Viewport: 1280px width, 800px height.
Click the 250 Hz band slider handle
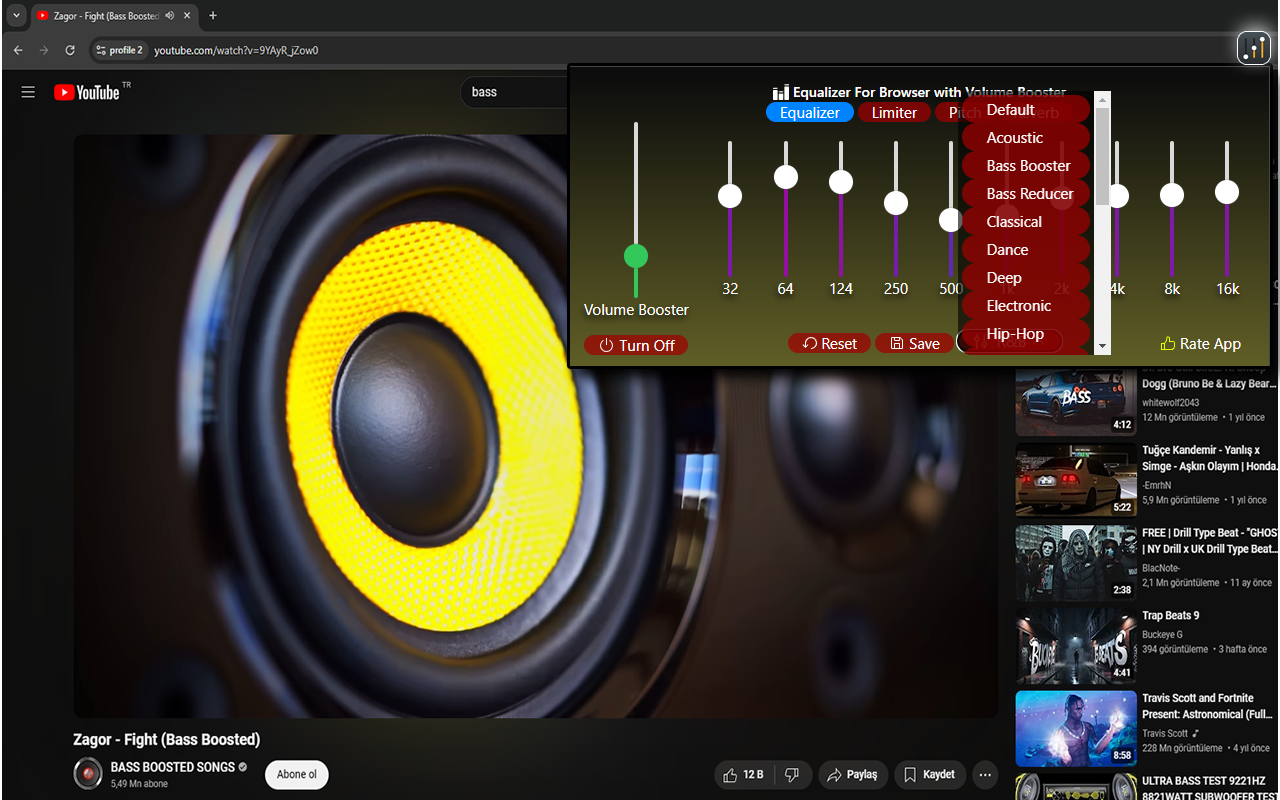pyautogui.click(x=896, y=203)
